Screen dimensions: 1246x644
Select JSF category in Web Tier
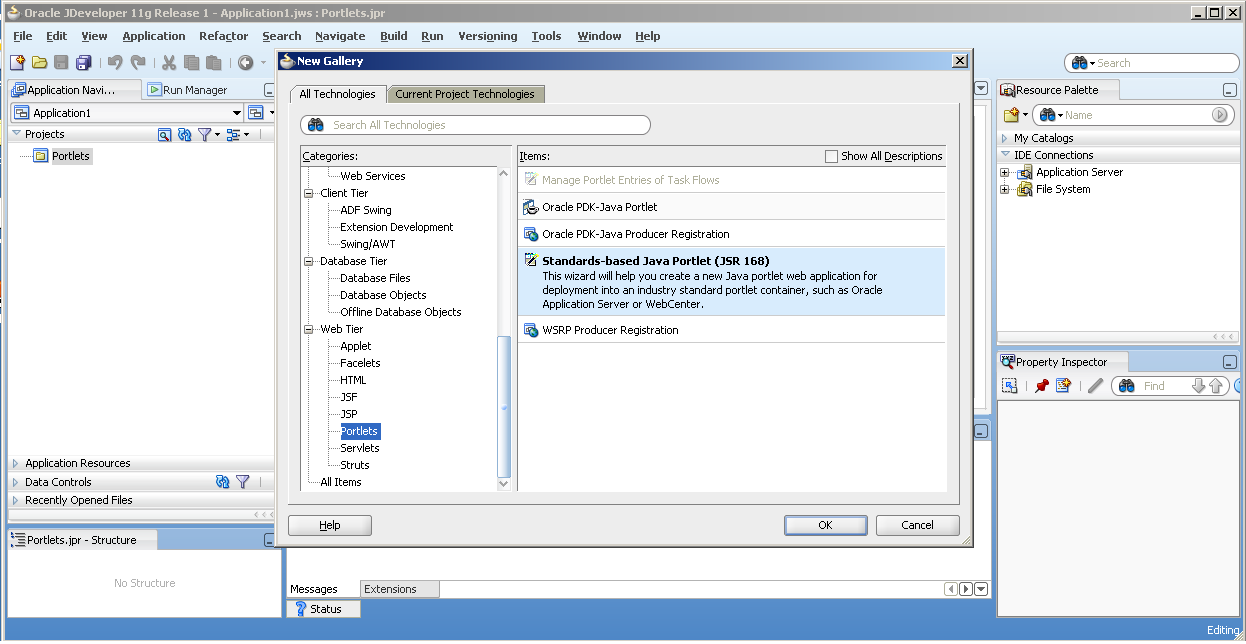pos(349,397)
